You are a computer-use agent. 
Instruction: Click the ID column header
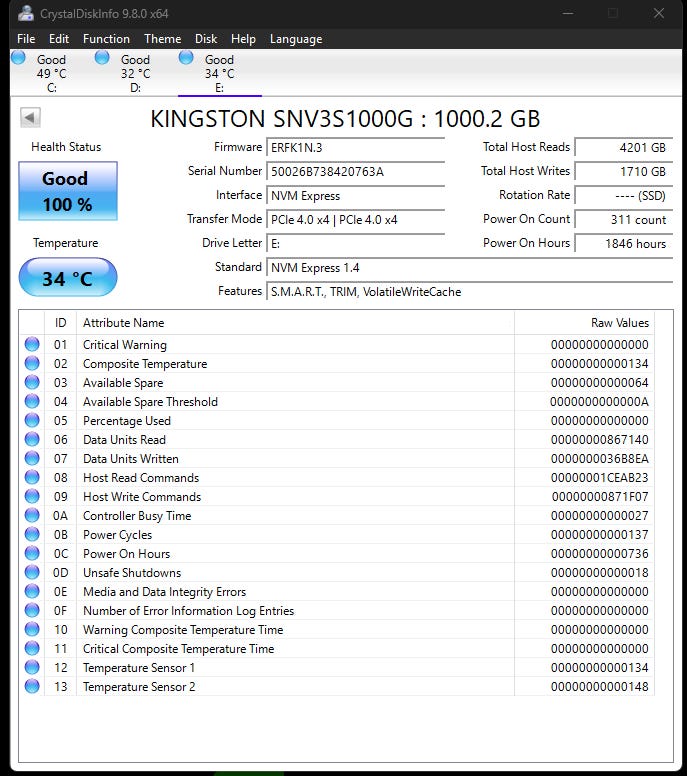[x=60, y=323]
